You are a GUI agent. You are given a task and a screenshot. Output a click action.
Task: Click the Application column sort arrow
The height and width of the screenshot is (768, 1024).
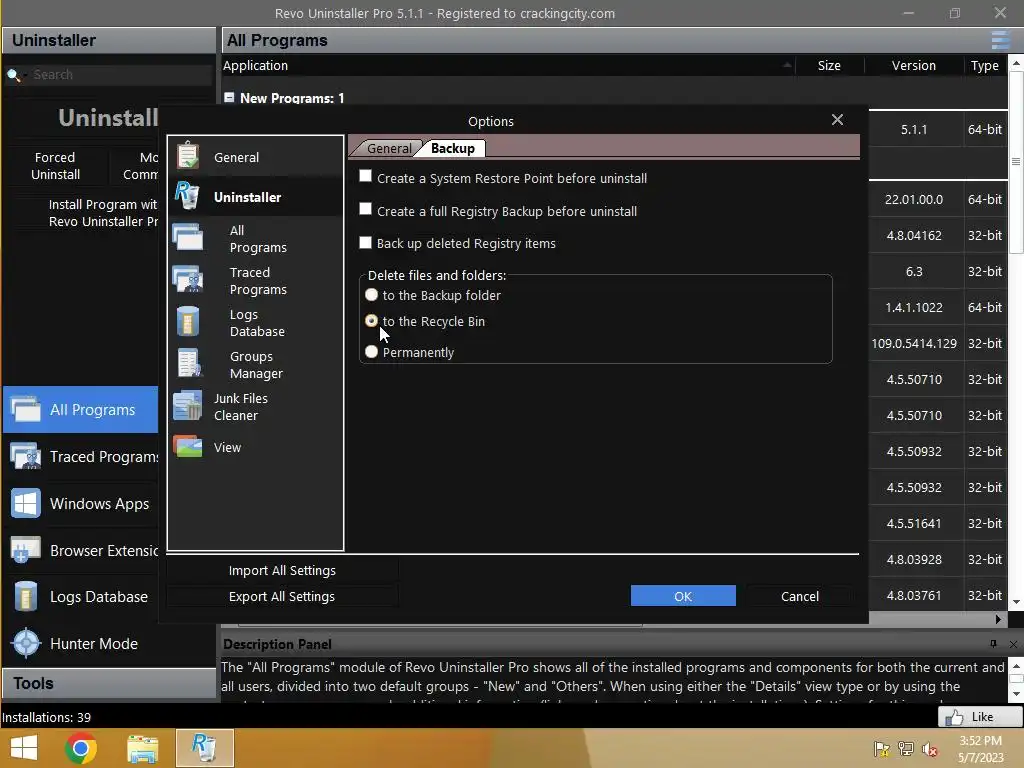point(787,65)
